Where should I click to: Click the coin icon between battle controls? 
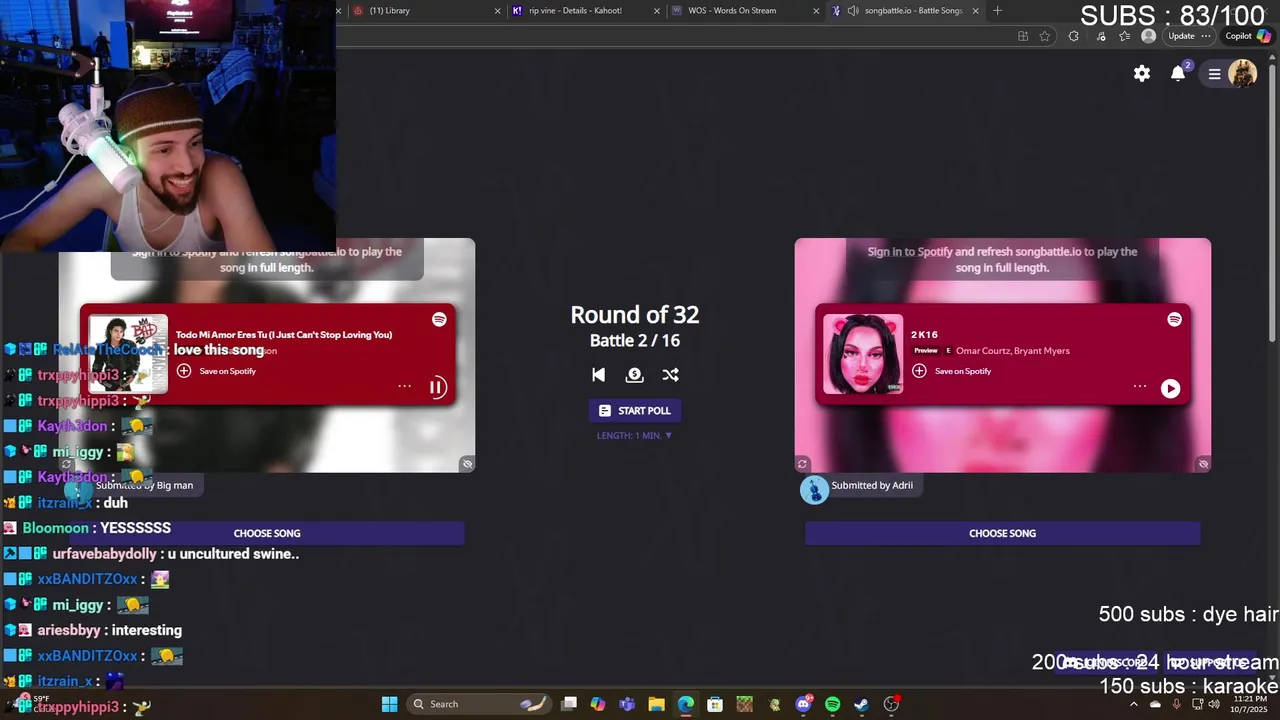pos(634,374)
